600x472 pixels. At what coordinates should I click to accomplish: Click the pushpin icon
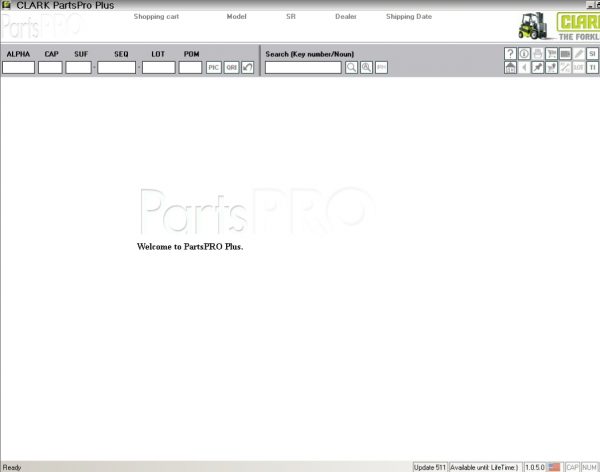(x=538, y=68)
